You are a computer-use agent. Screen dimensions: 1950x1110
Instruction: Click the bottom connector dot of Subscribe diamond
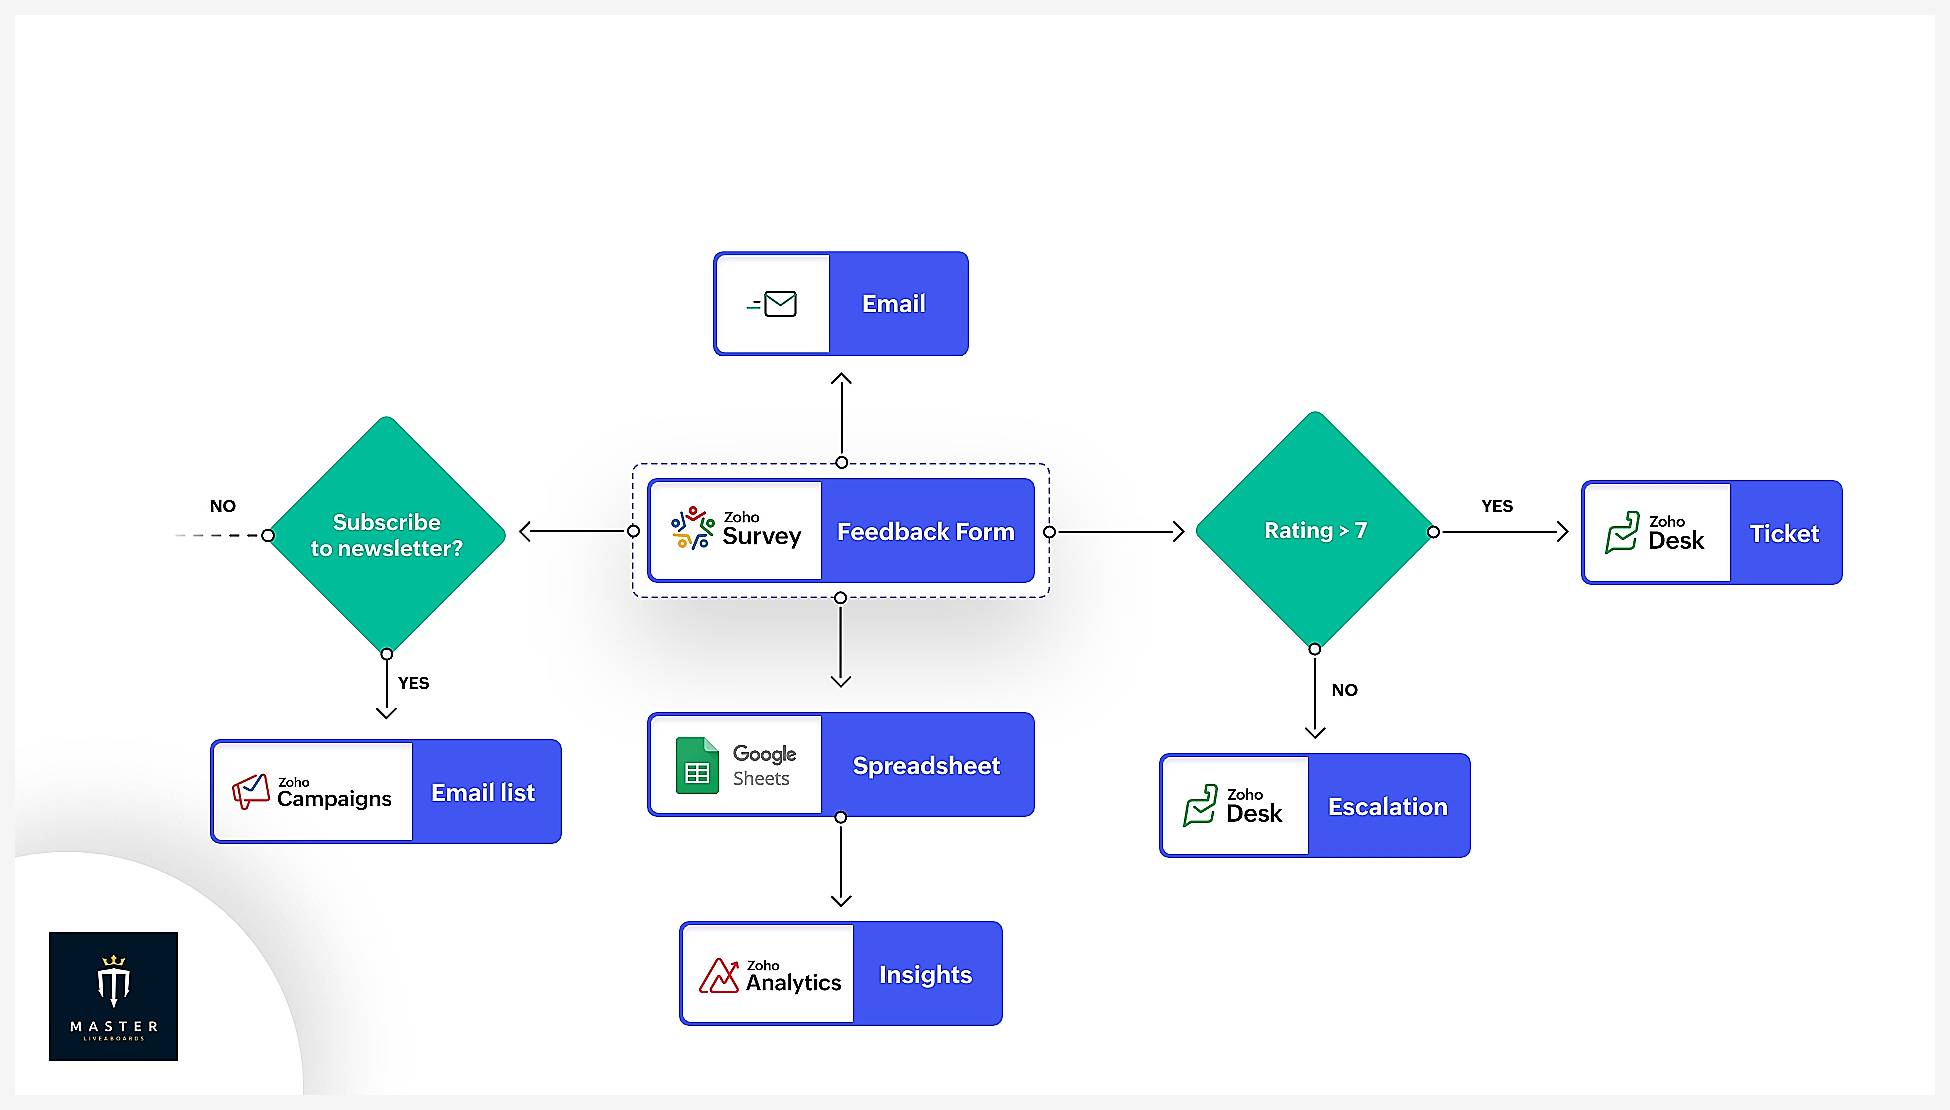point(387,654)
